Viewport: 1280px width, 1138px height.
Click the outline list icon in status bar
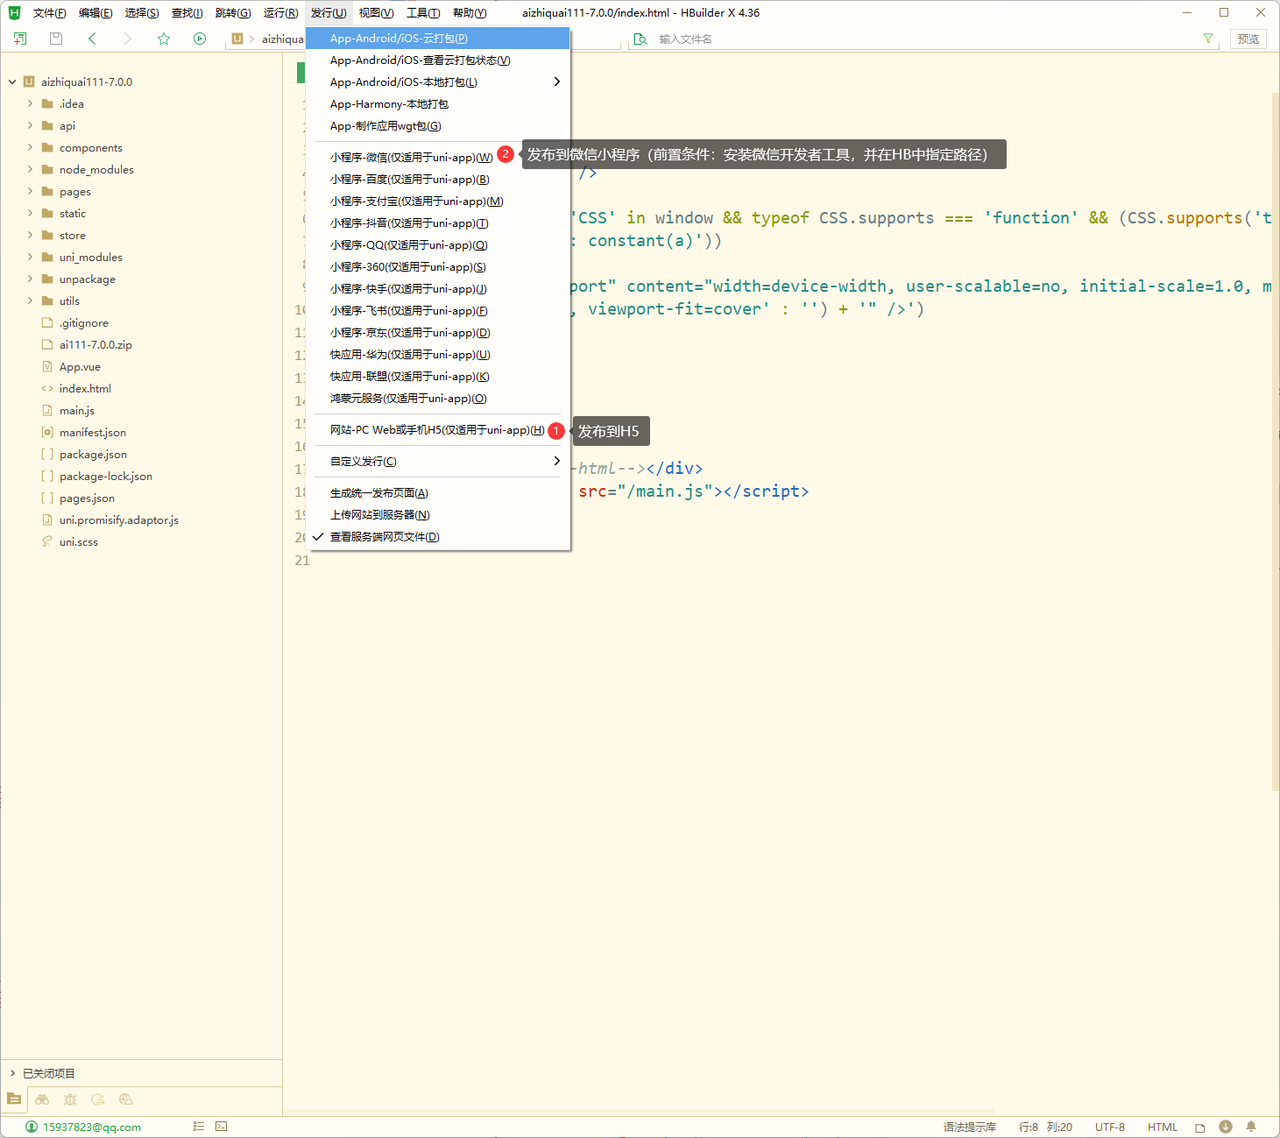point(199,1126)
